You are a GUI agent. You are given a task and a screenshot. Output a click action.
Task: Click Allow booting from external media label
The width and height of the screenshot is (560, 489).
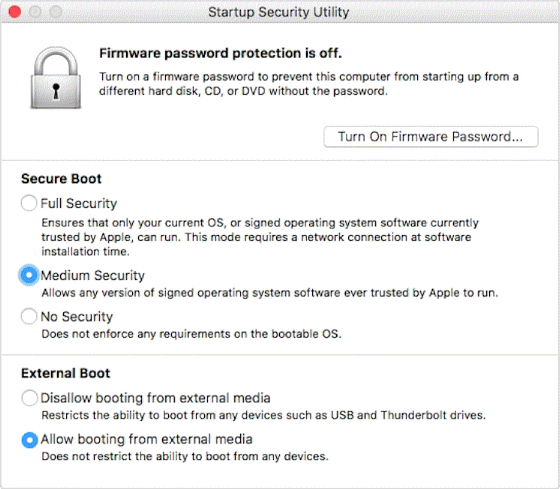pyautogui.click(x=147, y=439)
